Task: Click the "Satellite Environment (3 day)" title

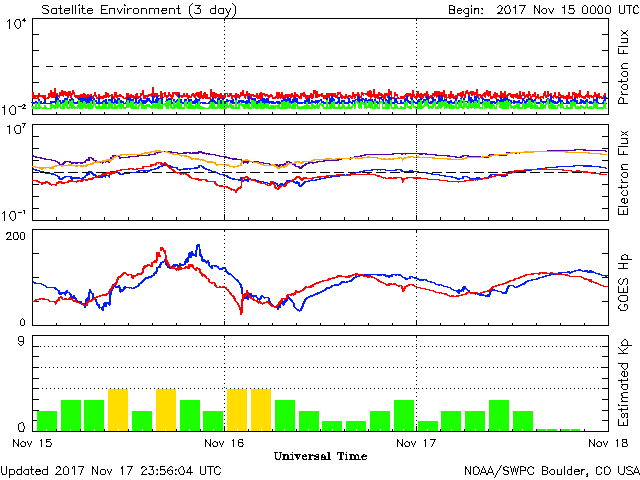Action: pos(139,9)
